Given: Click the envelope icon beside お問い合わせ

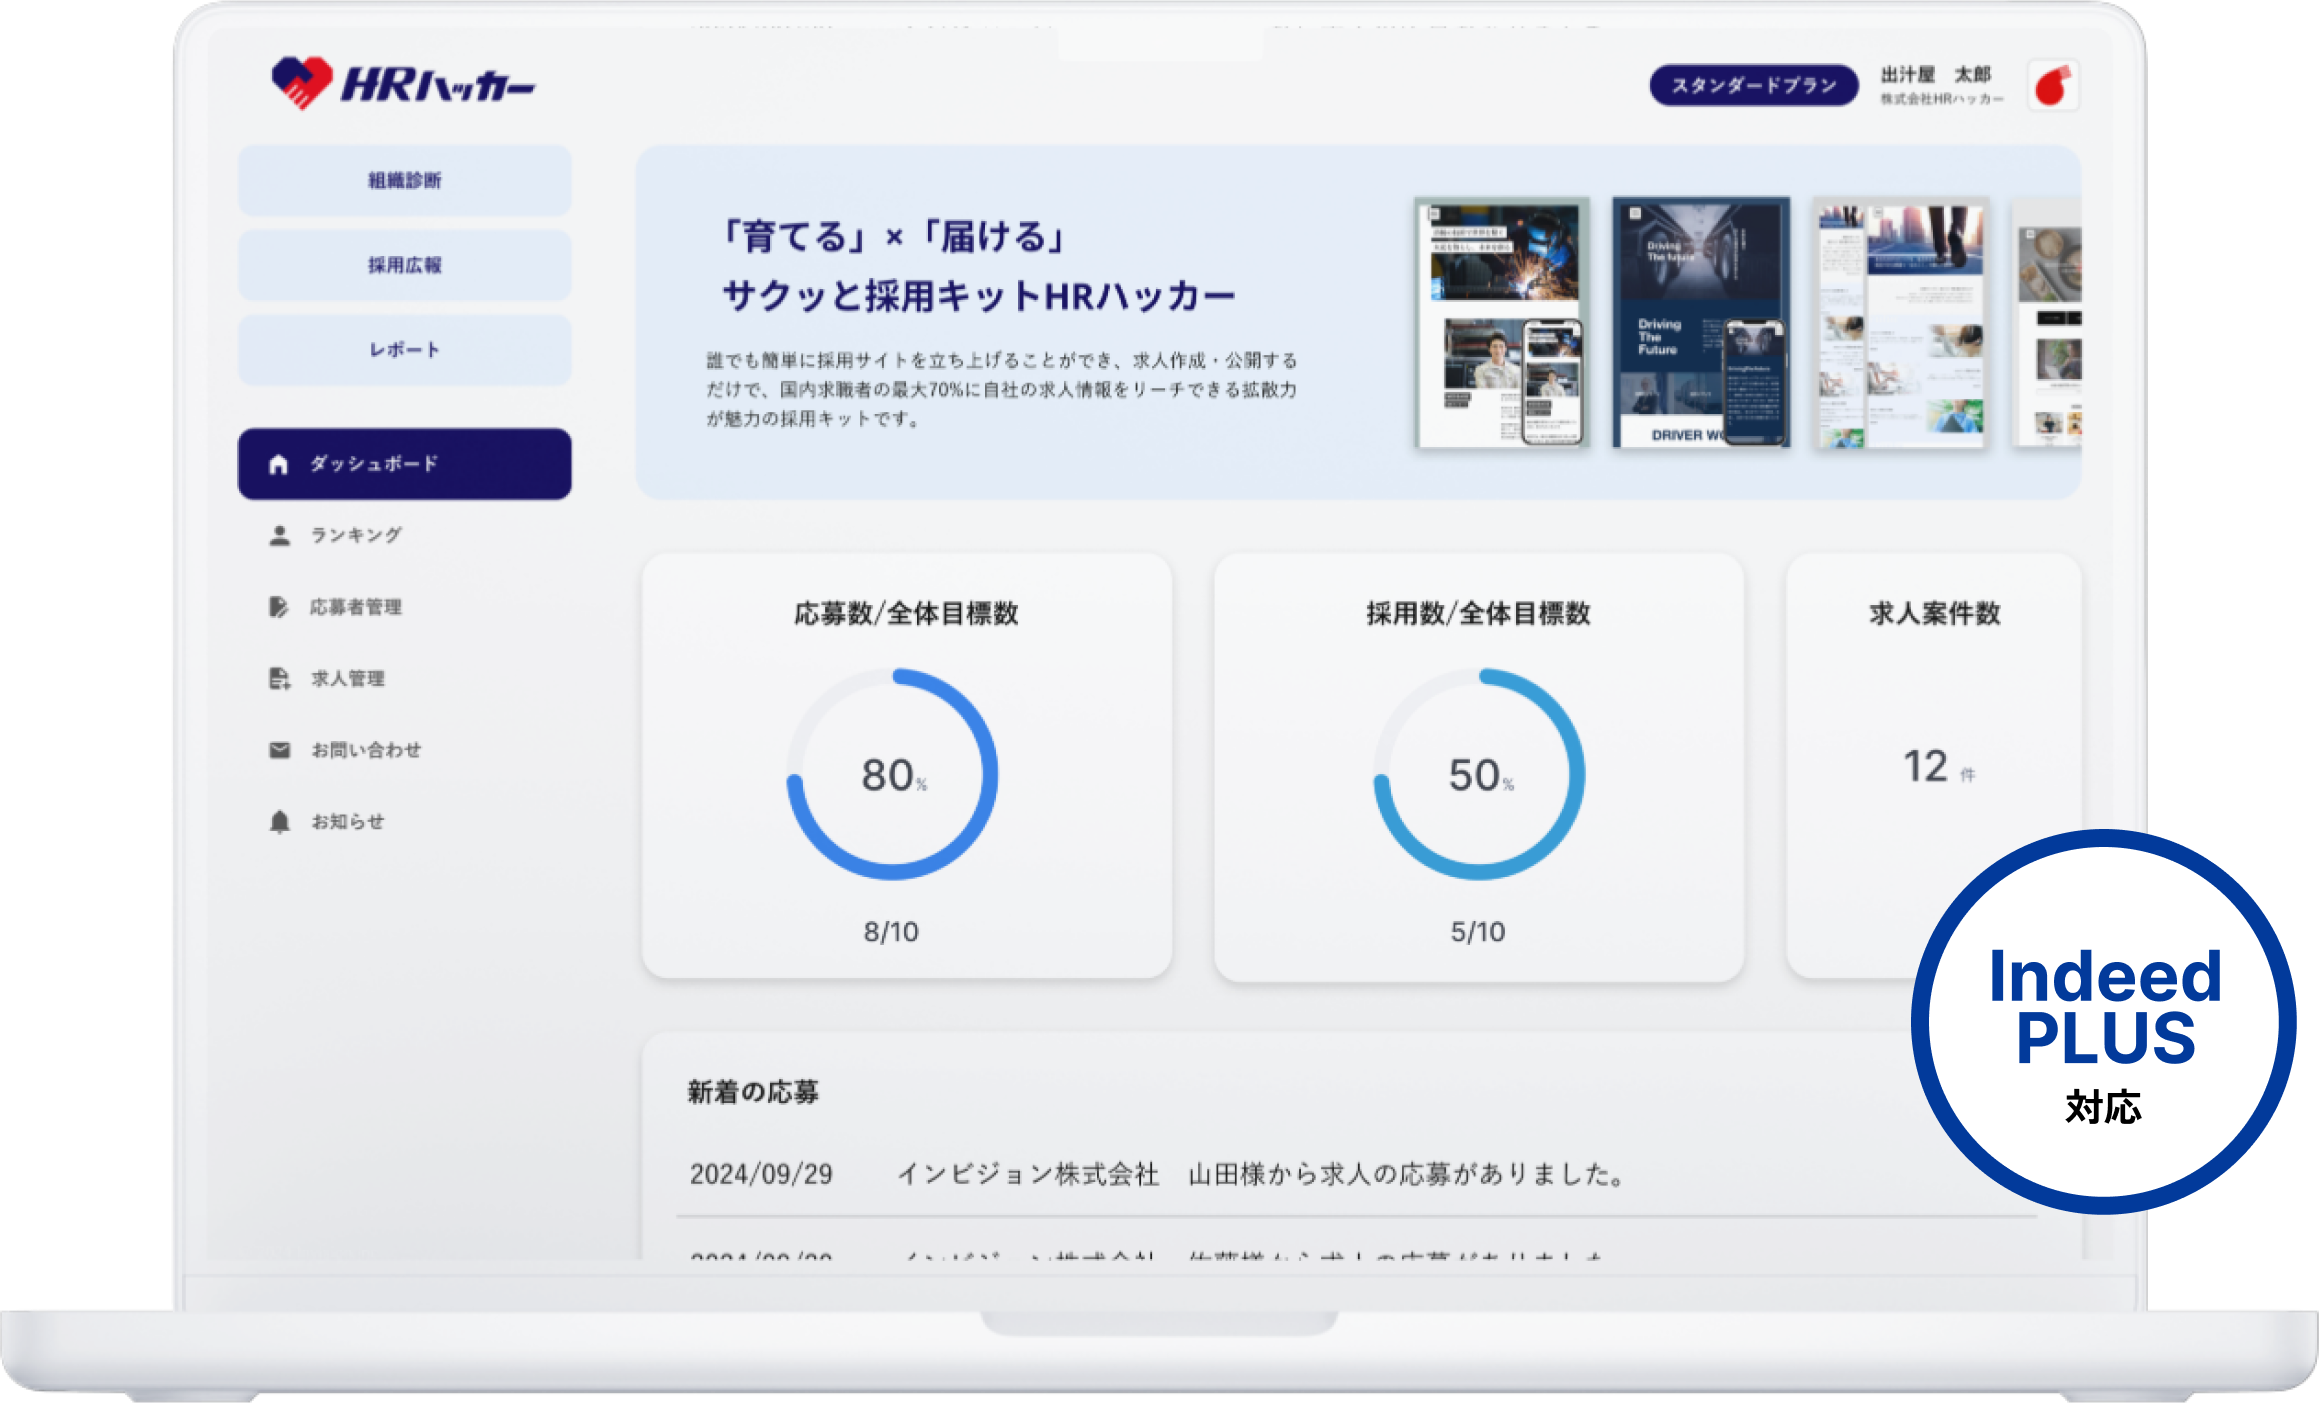Looking at the screenshot, I should point(279,750).
